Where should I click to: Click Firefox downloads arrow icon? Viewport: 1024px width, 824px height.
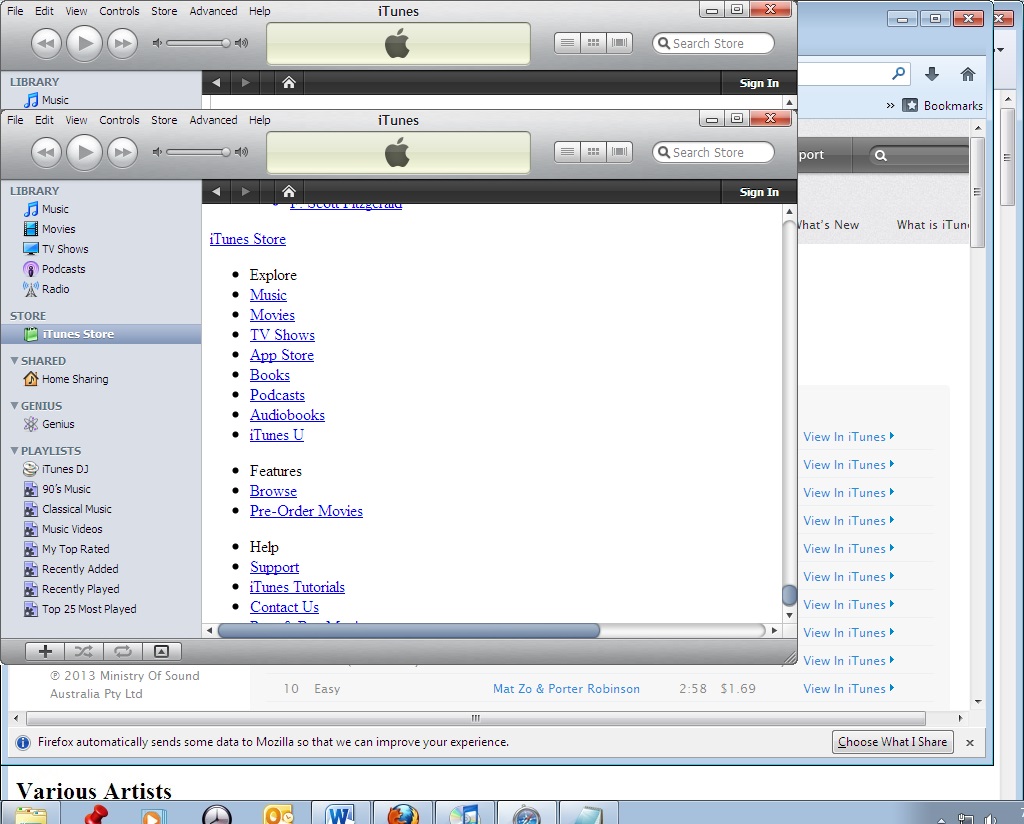(x=932, y=74)
